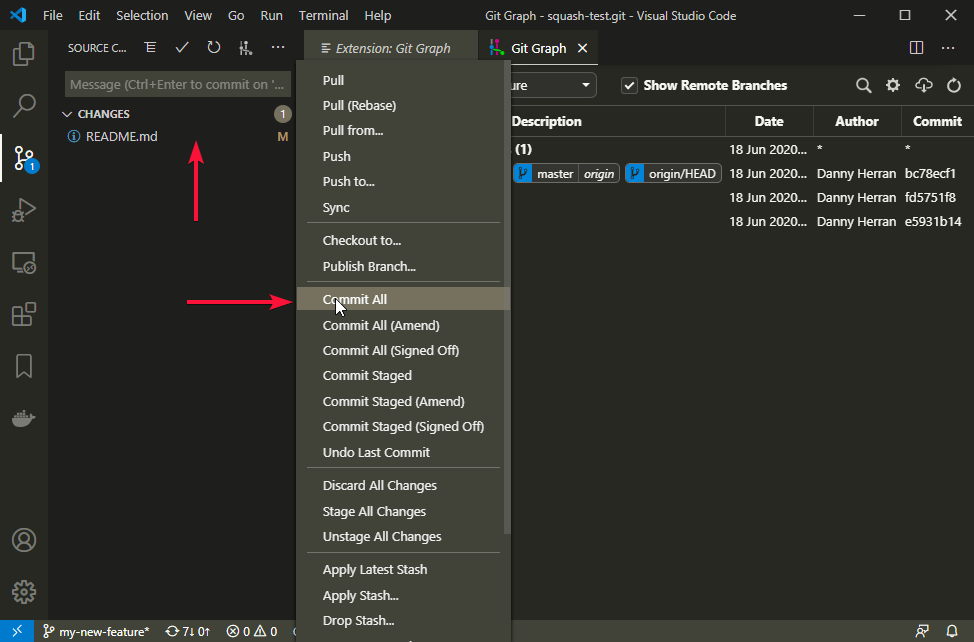Open the Docker view
The height and width of the screenshot is (642, 974).
[x=24, y=418]
